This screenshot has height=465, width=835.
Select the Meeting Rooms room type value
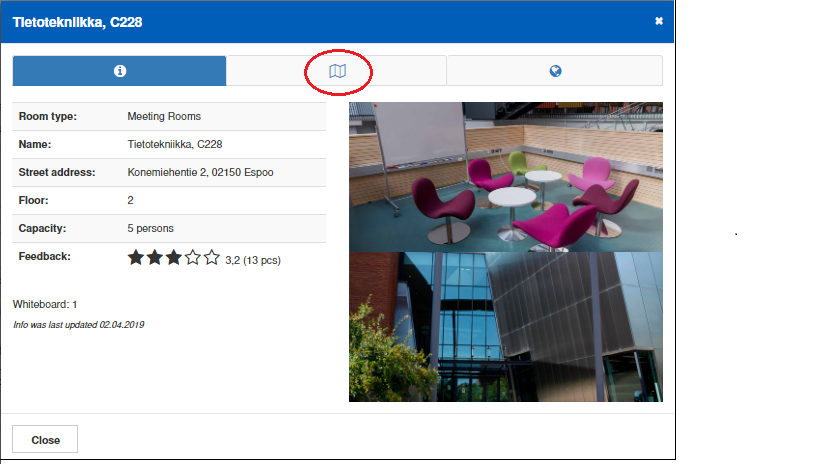click(x=164, y=116)
